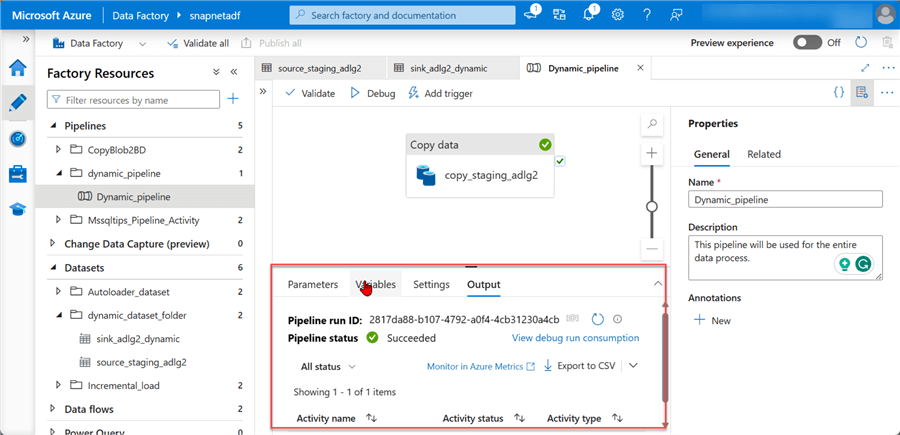Click the Search factory and documentation box
The height and width of the screenshot is (435, 900).
[402, 15]
